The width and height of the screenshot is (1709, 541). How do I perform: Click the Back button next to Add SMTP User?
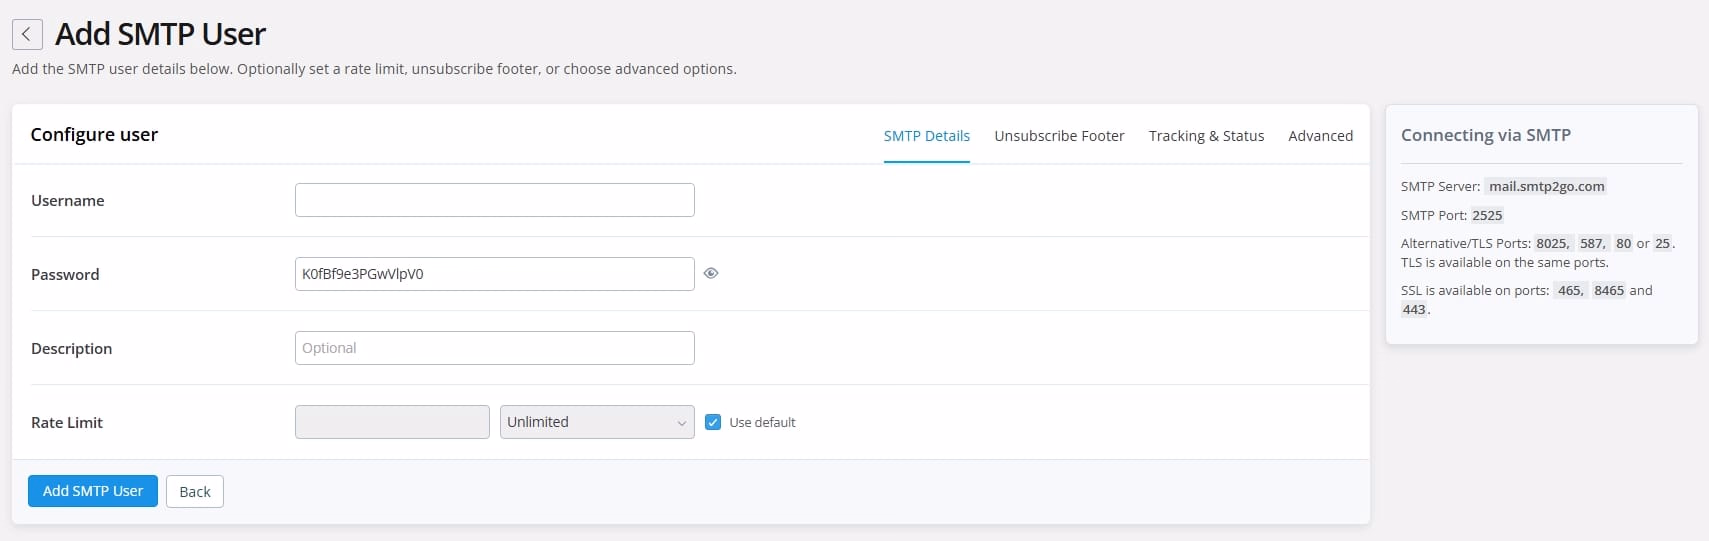tap(194, 491)
